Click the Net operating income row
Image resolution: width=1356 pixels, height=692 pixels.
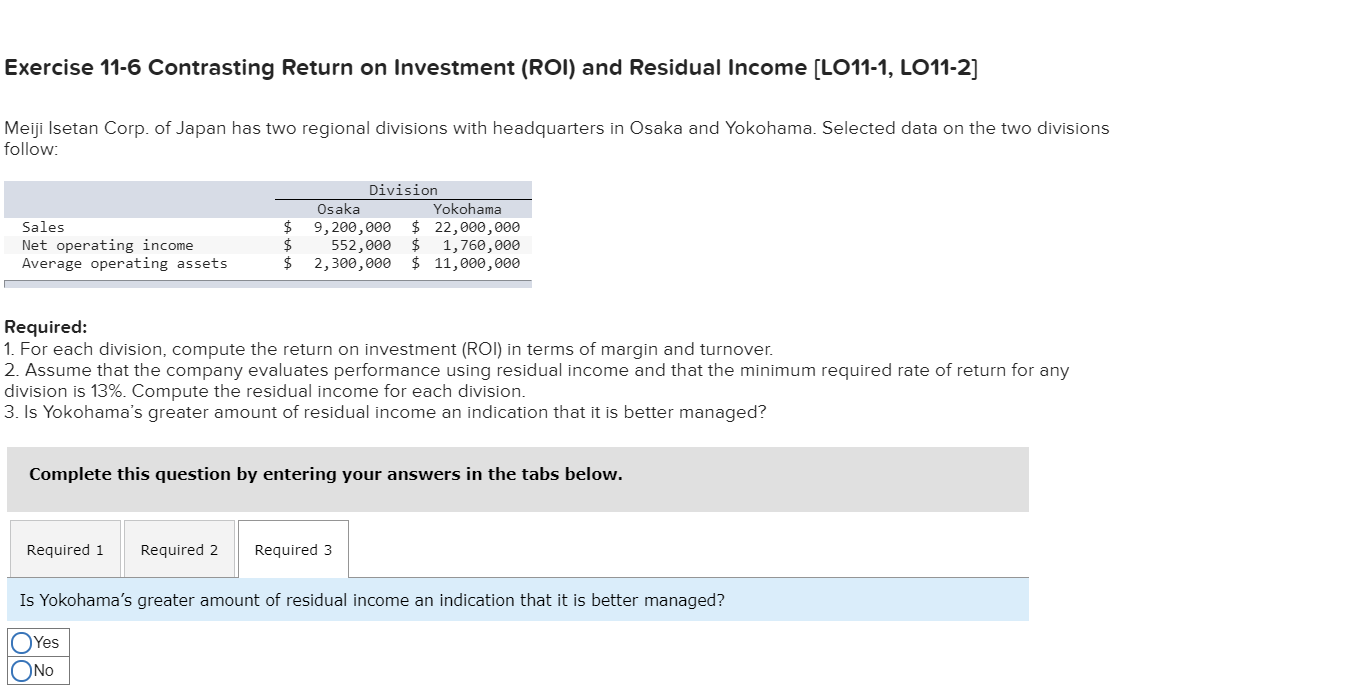point(106,244)
